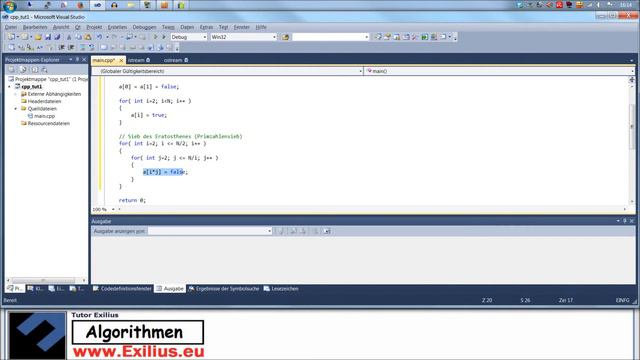Open the Lesezeichen tab
Screen dimensions: 640x360
tap(281, 289)
